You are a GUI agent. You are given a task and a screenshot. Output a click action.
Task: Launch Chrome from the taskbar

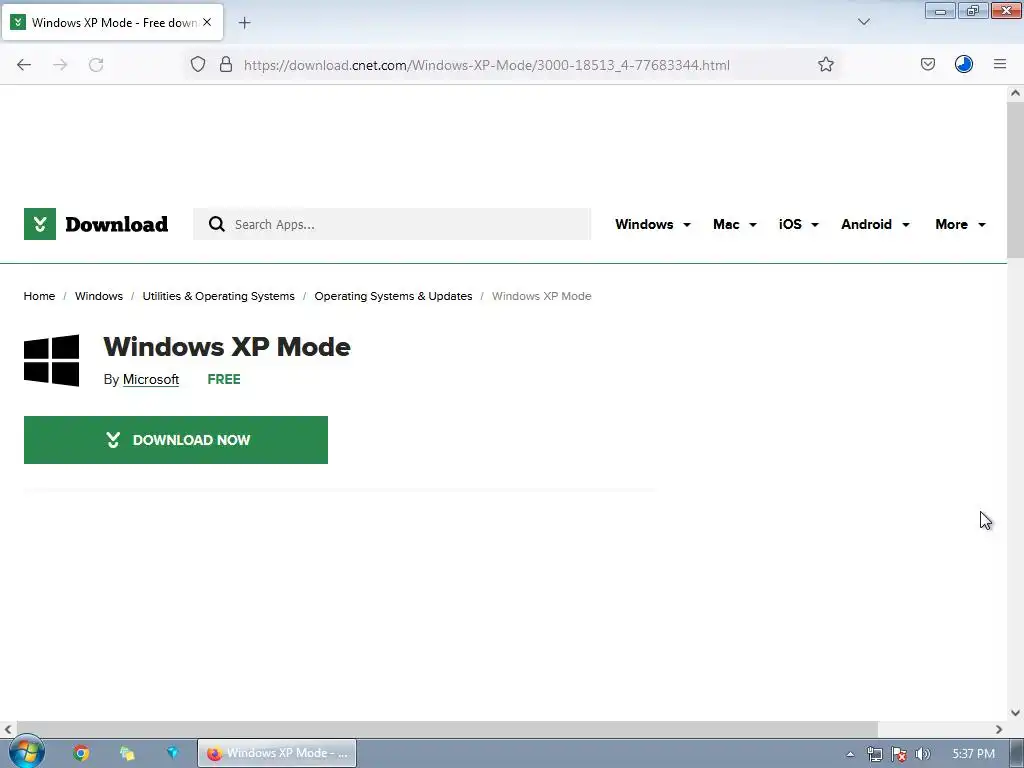(81, 753)
